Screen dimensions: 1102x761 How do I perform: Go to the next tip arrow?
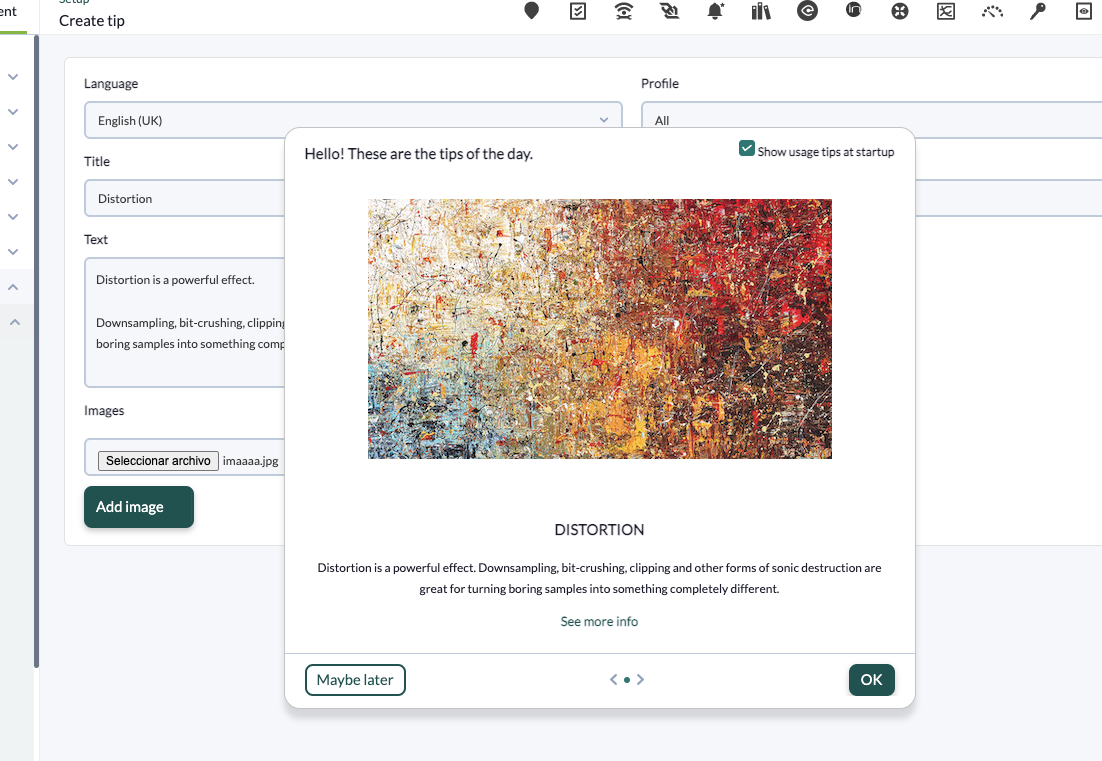point(640,679)
